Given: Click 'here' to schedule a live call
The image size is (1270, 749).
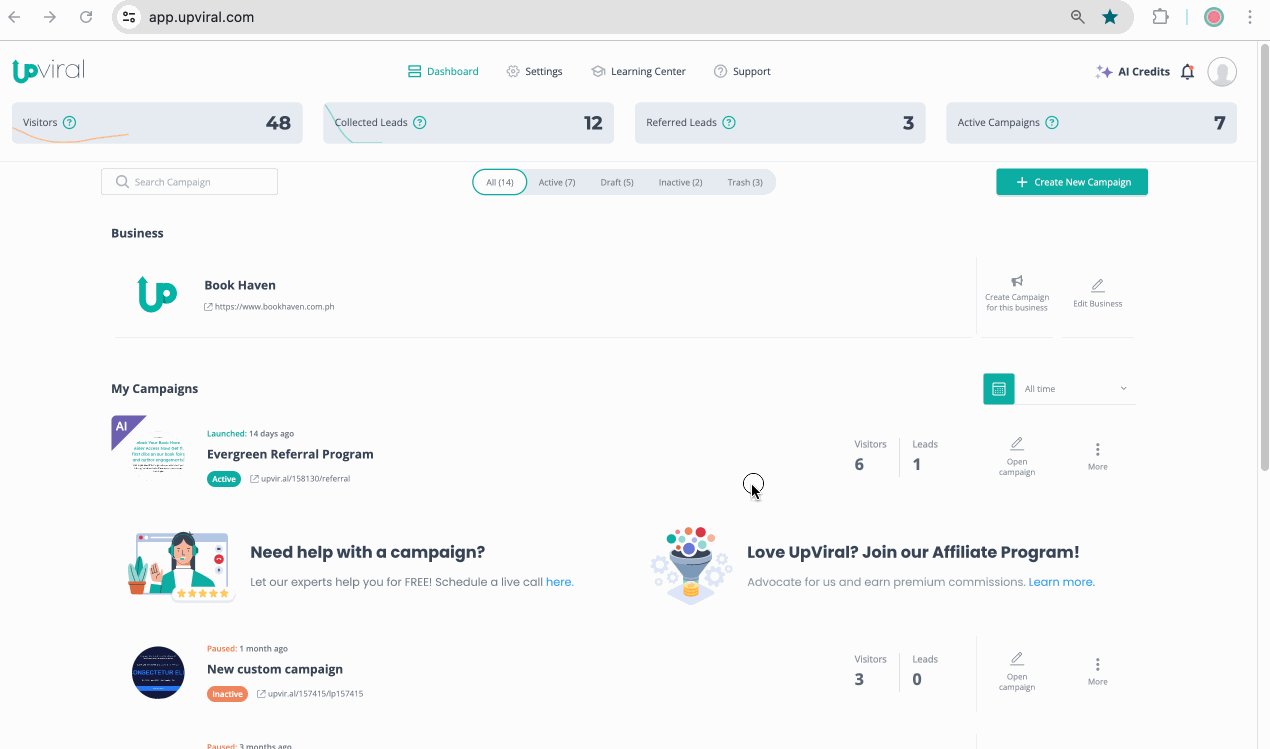Looking at the screenshot, I should pos(559,582).
